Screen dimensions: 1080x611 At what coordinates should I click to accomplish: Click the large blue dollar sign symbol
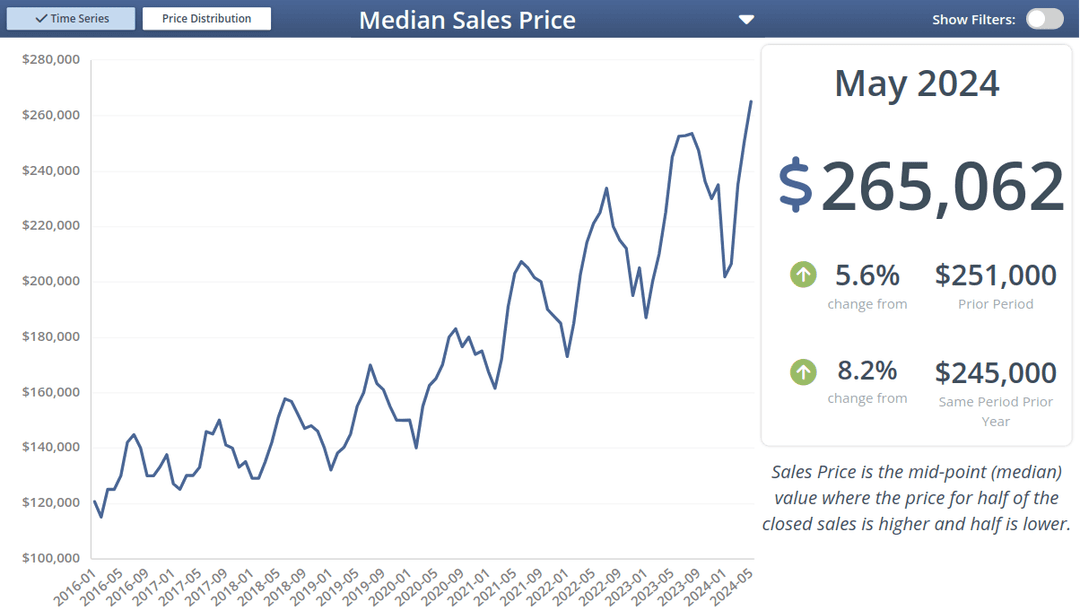796,185
